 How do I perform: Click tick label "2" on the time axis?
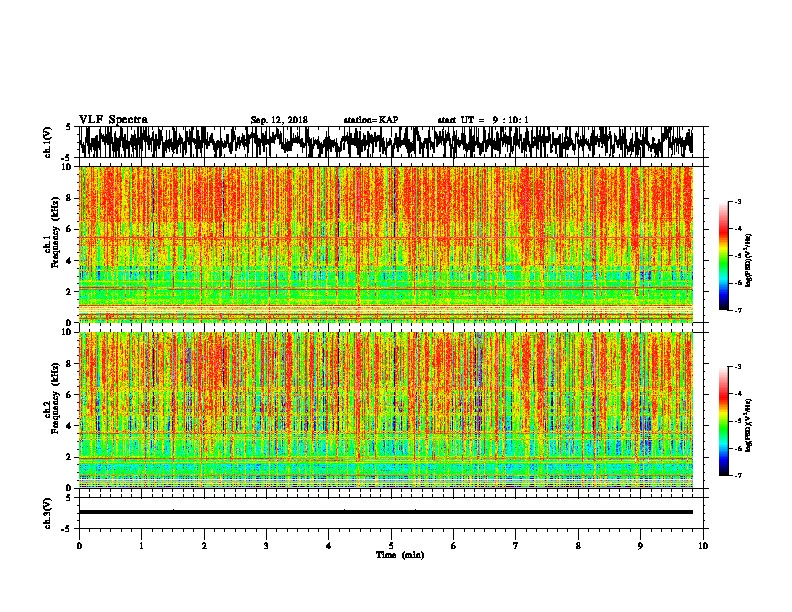(204, 546)
